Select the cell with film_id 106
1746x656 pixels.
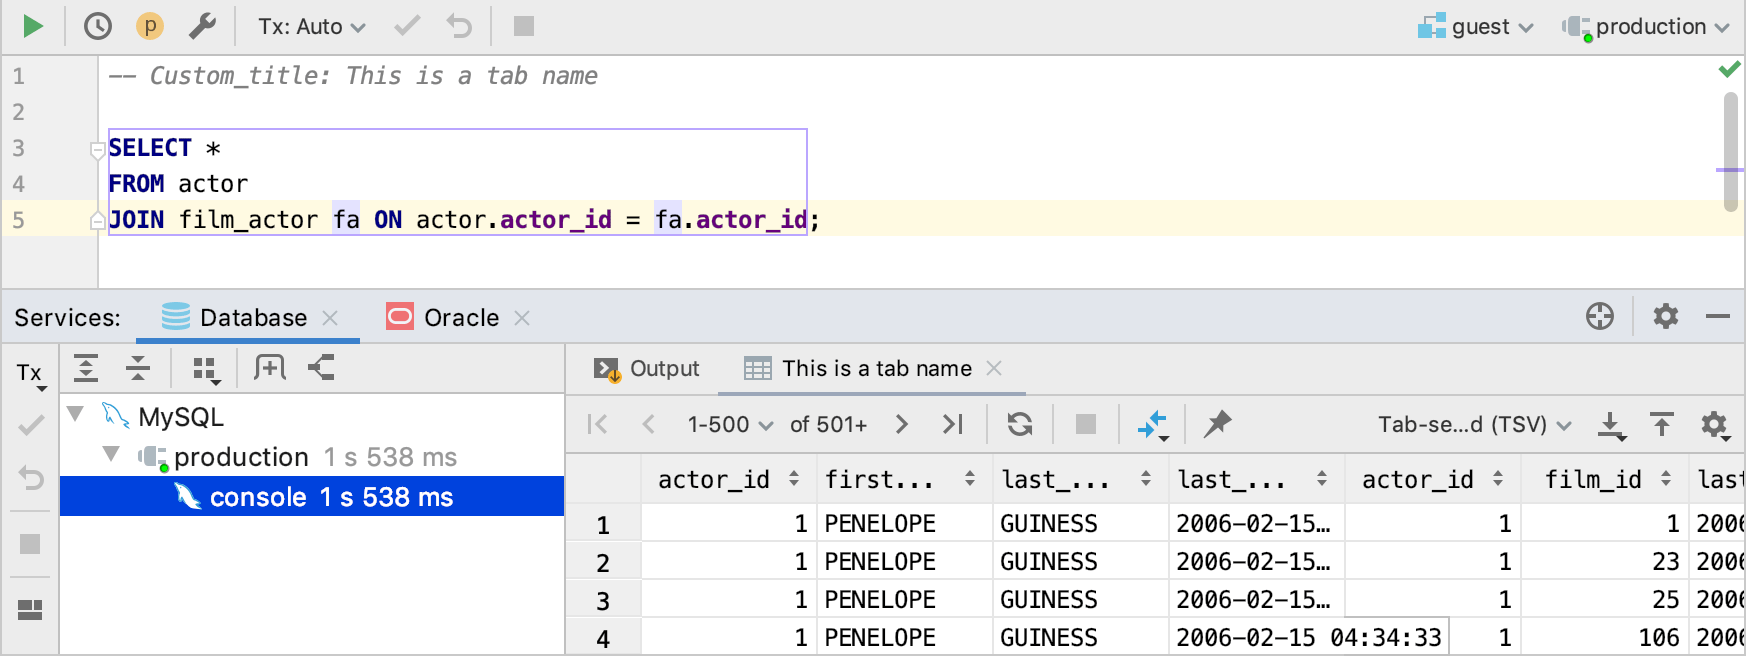tap(1604, 637)
